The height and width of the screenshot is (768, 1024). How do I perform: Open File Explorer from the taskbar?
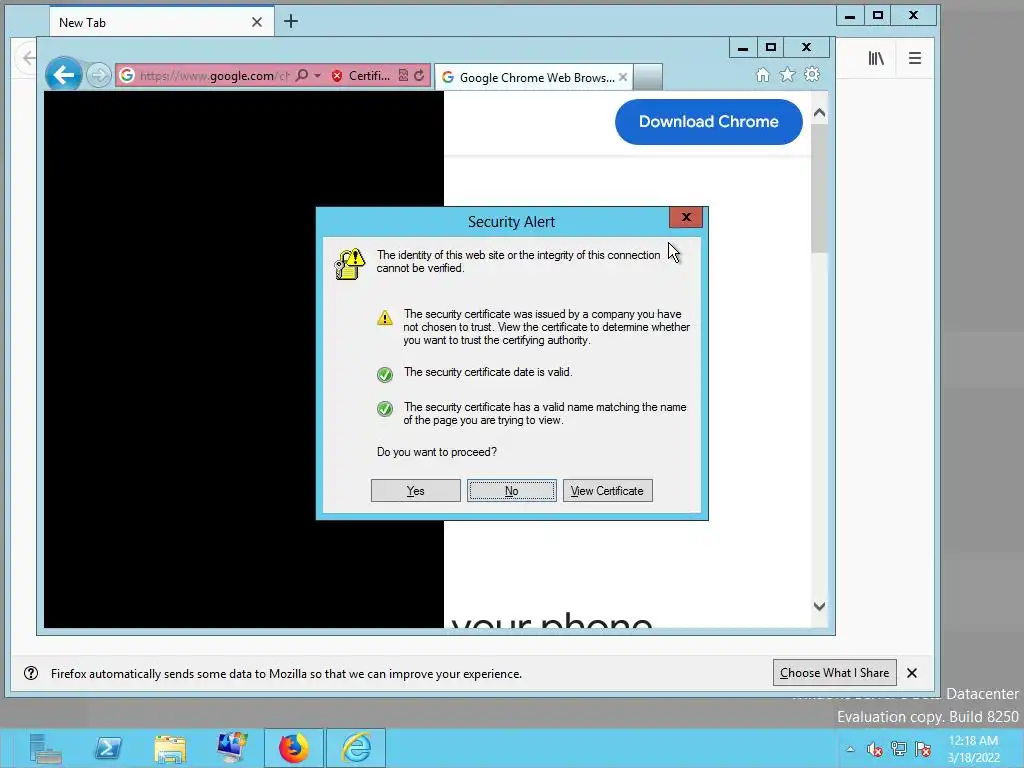pyautogui.click(x=170, y=748)
